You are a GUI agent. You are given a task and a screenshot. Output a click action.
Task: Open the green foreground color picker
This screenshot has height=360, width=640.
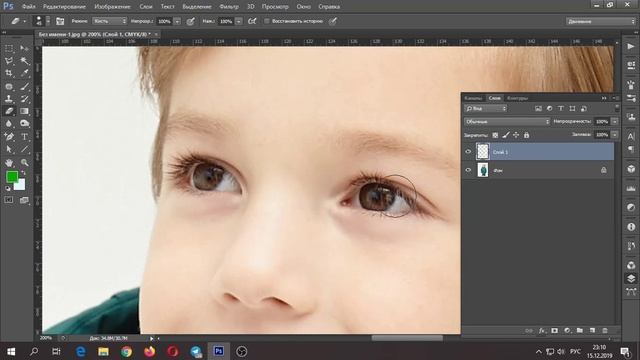coord(12,177)
